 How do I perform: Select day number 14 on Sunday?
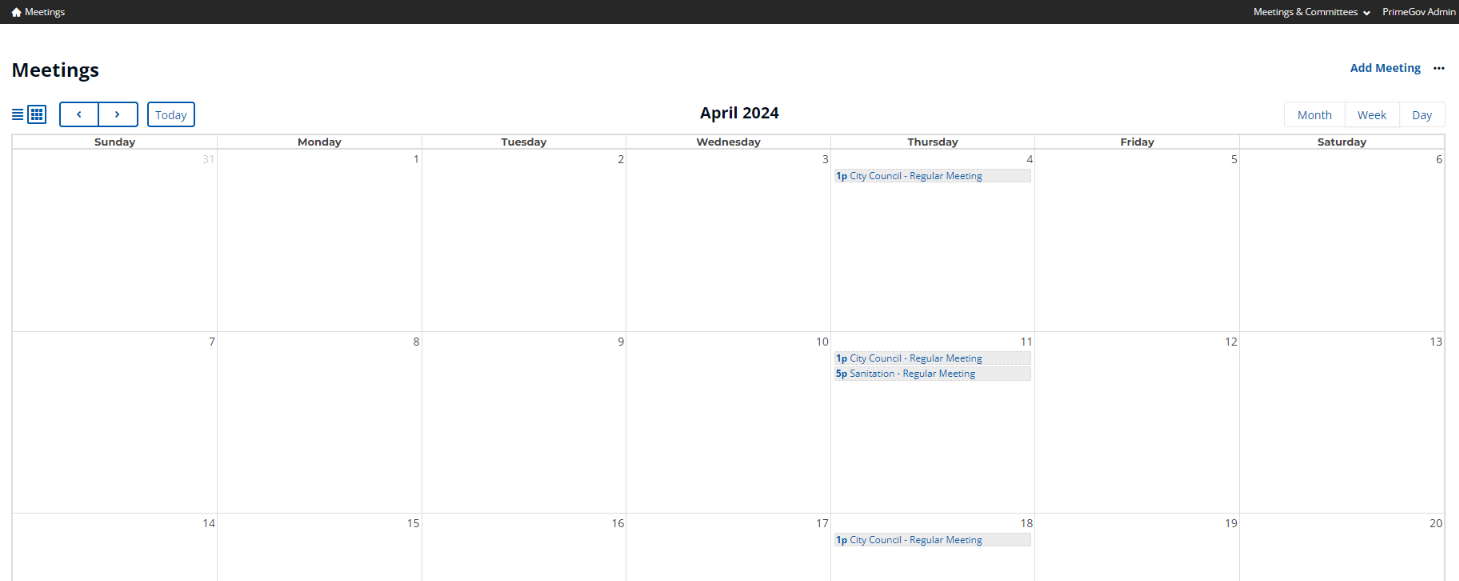[209, 523]
